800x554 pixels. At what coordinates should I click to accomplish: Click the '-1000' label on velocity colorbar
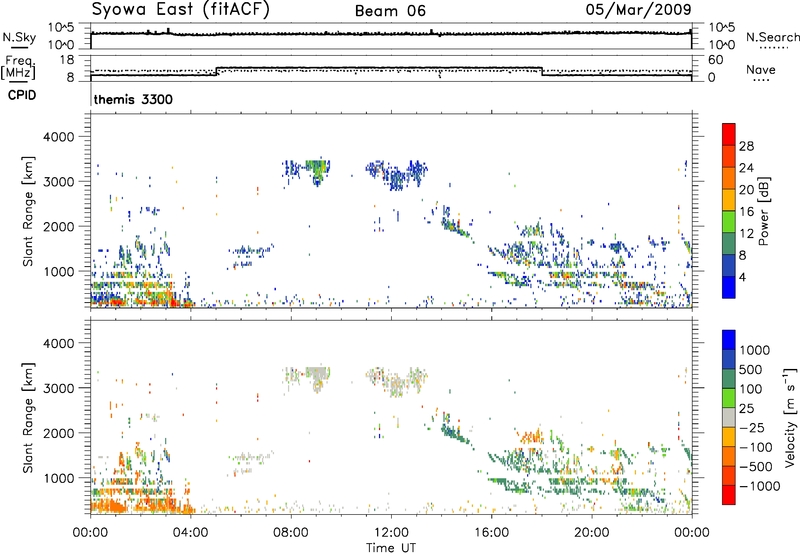coord(760,486)
